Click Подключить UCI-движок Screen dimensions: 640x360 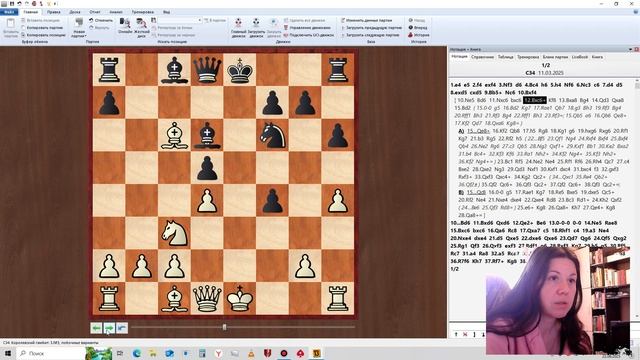(309, 35)
